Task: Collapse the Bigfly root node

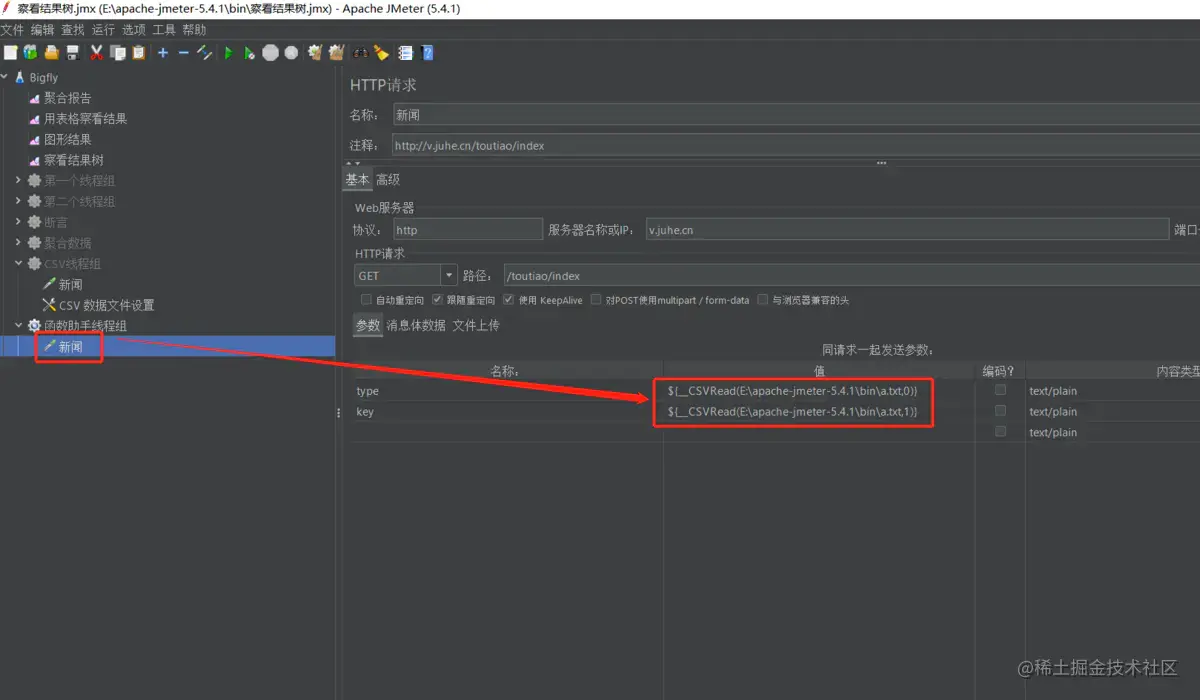Action: 6,77
